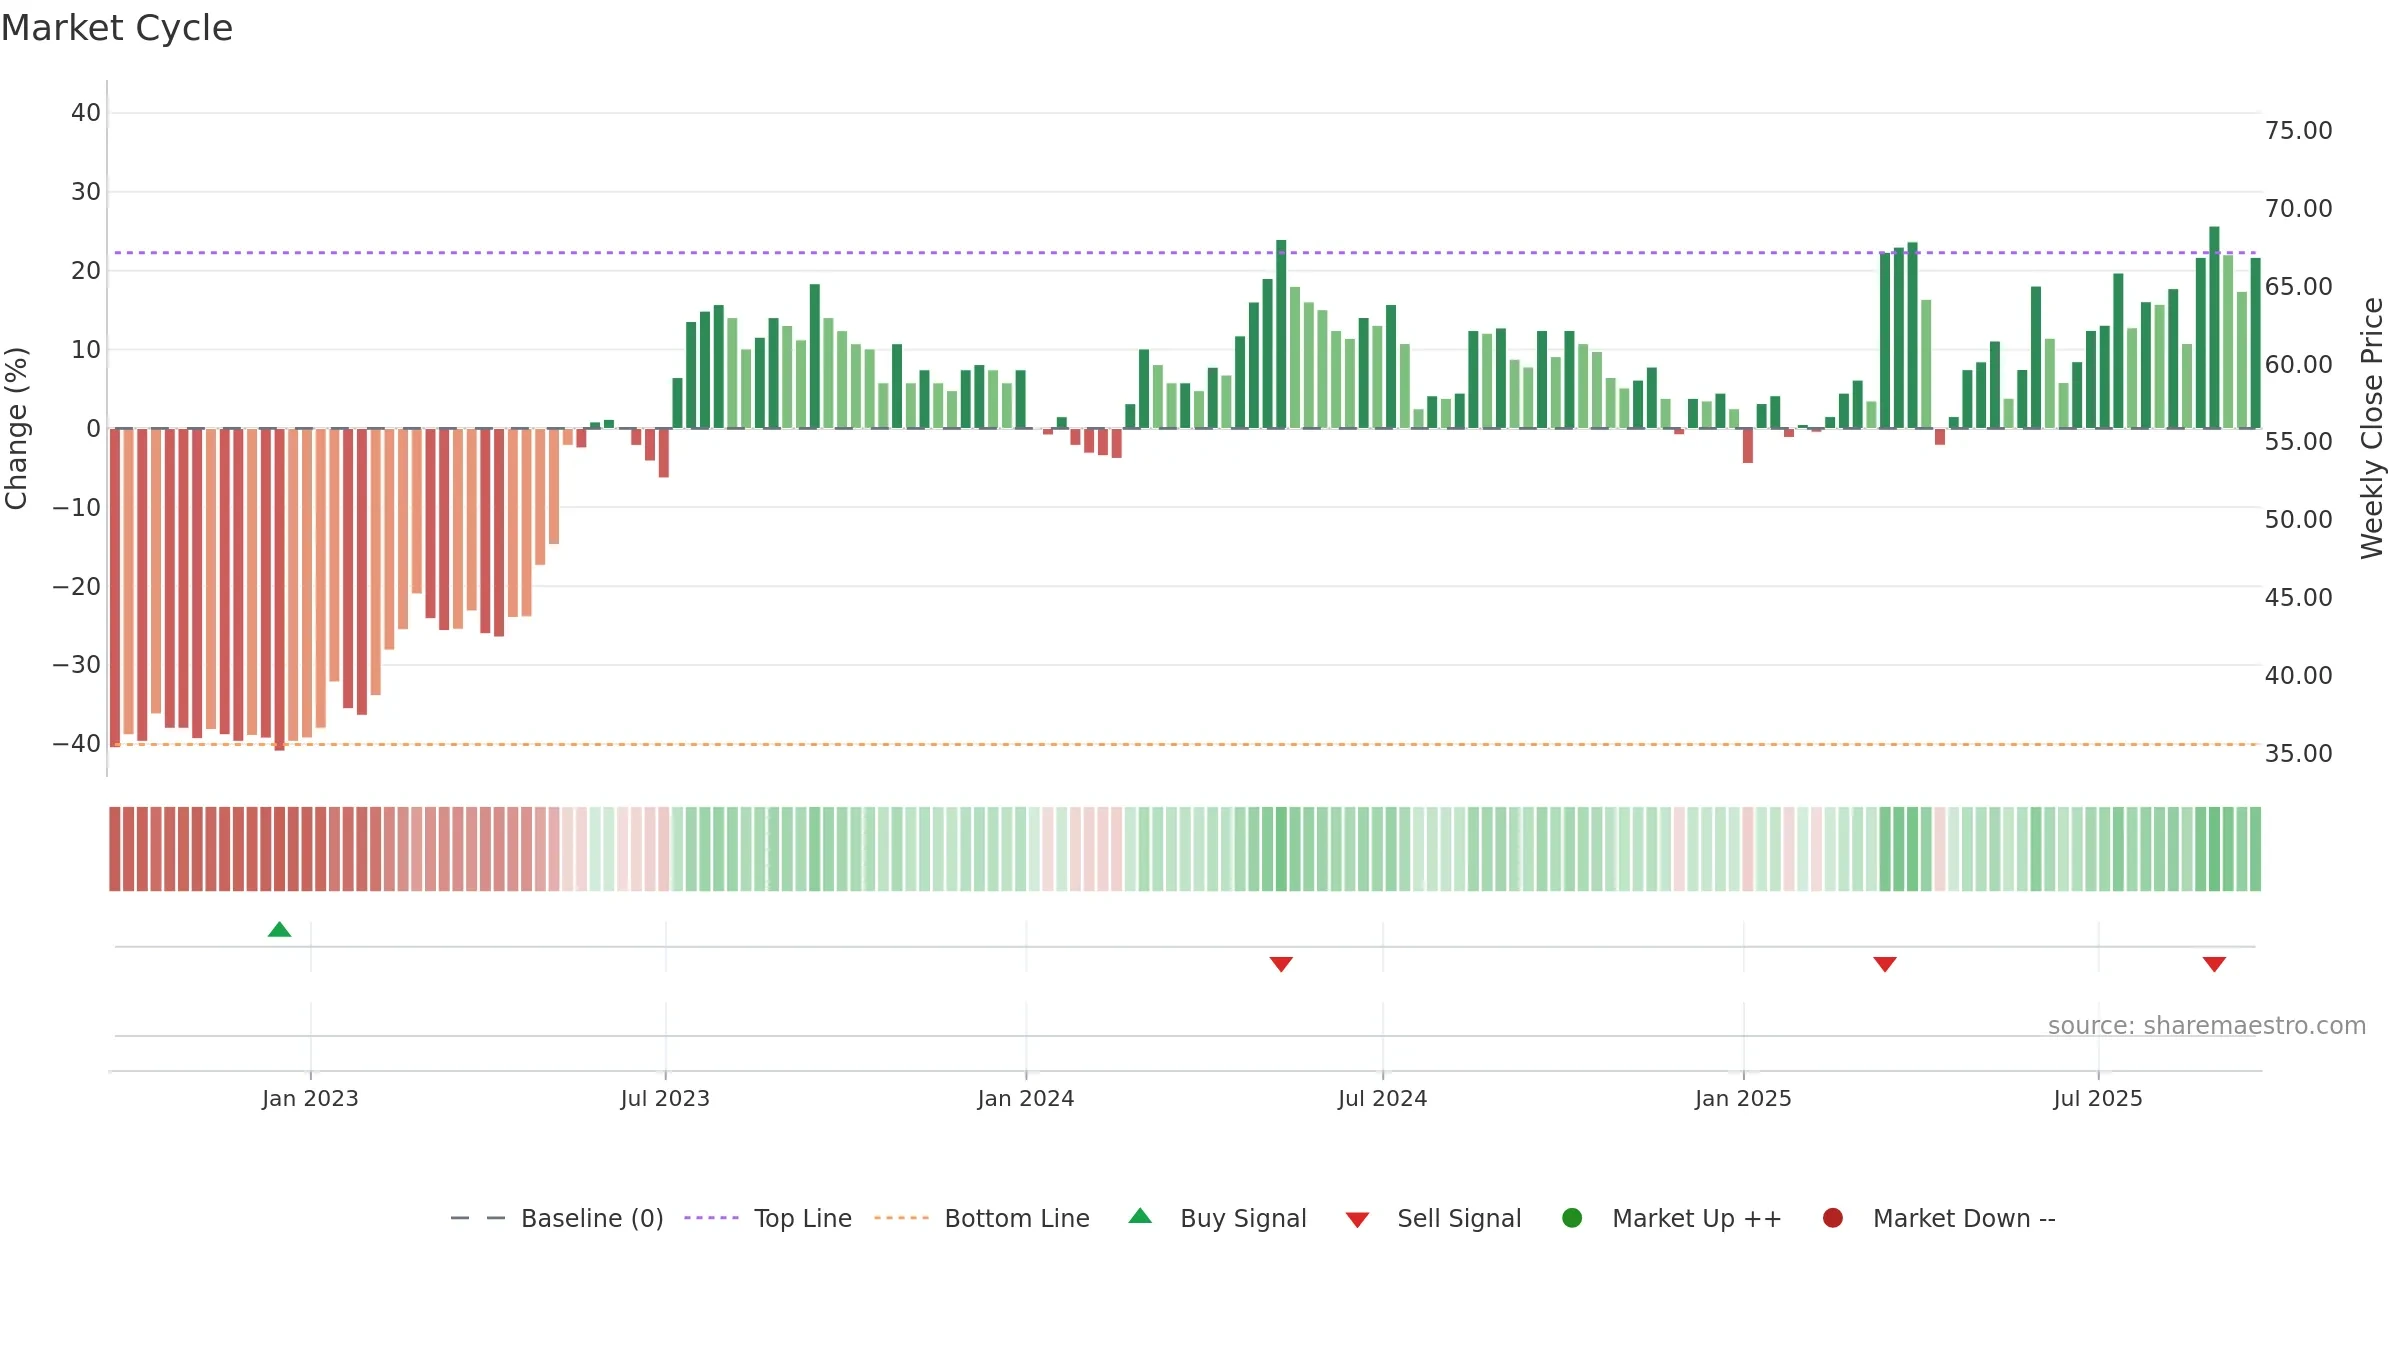Click the green triangle icon in the legend
The width and height of the screenshot is (2400, 1350).
[x=1140, y=1216]
